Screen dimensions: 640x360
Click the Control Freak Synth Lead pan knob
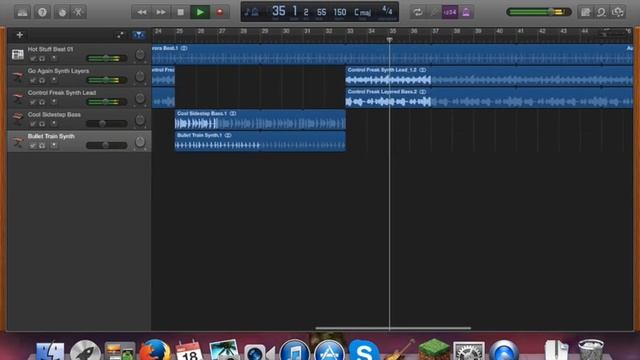click(x=140, y=98)
